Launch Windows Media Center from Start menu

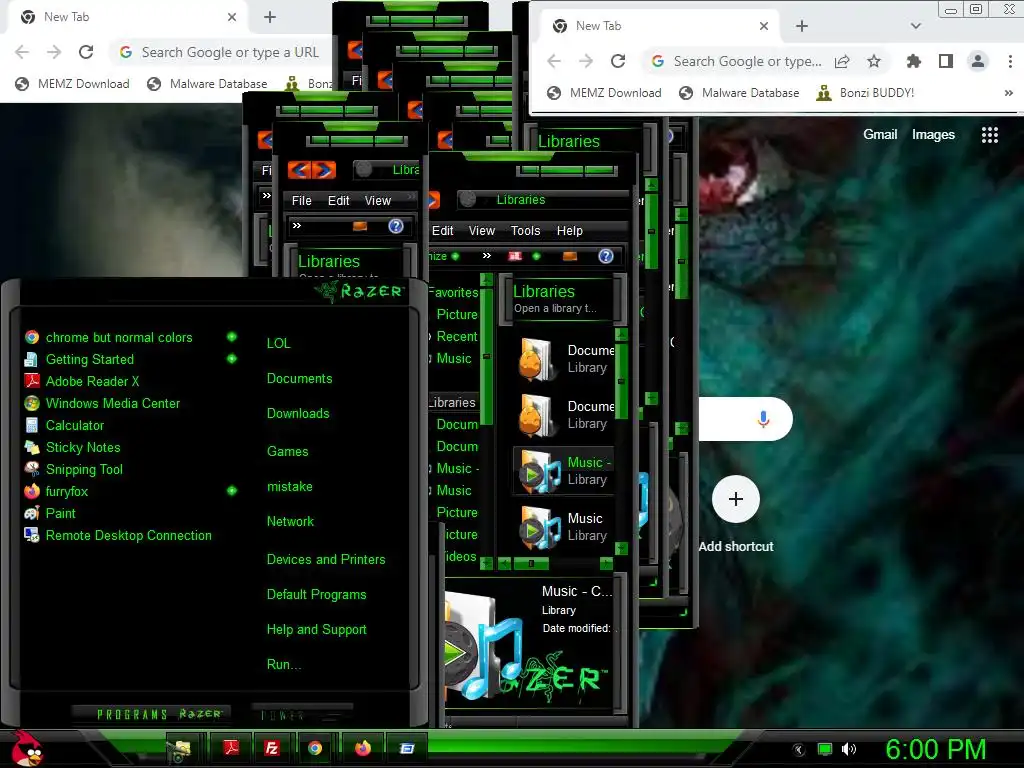pos(101,403)
